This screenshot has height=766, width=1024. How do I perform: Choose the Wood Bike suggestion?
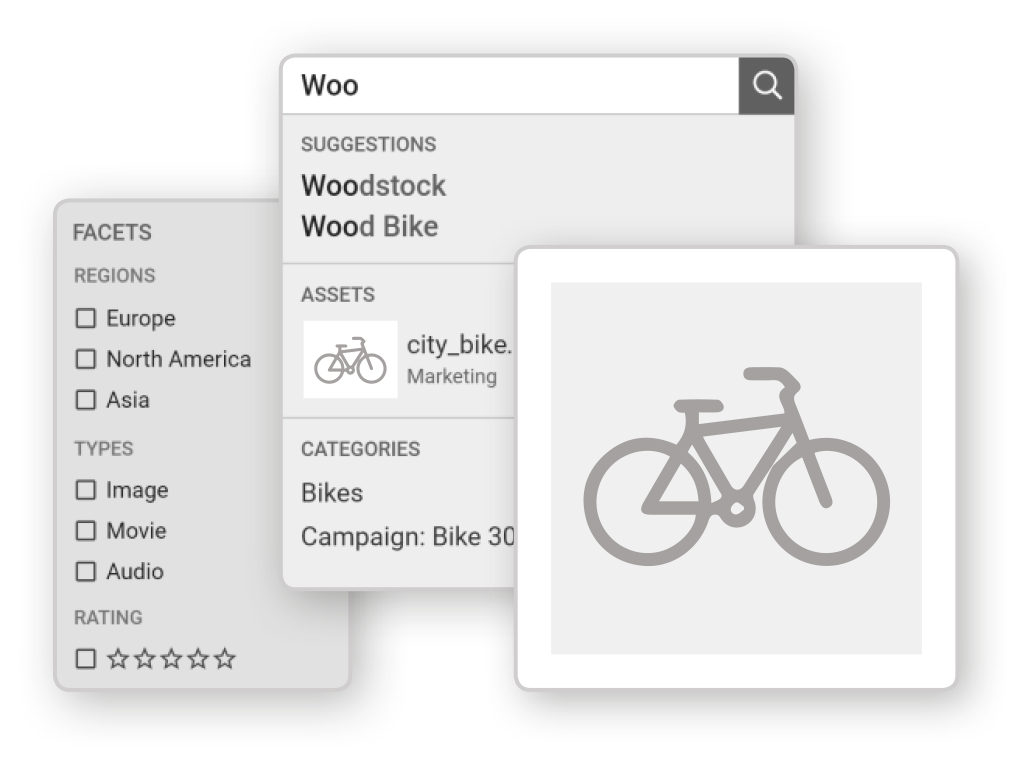click(370, 227)
